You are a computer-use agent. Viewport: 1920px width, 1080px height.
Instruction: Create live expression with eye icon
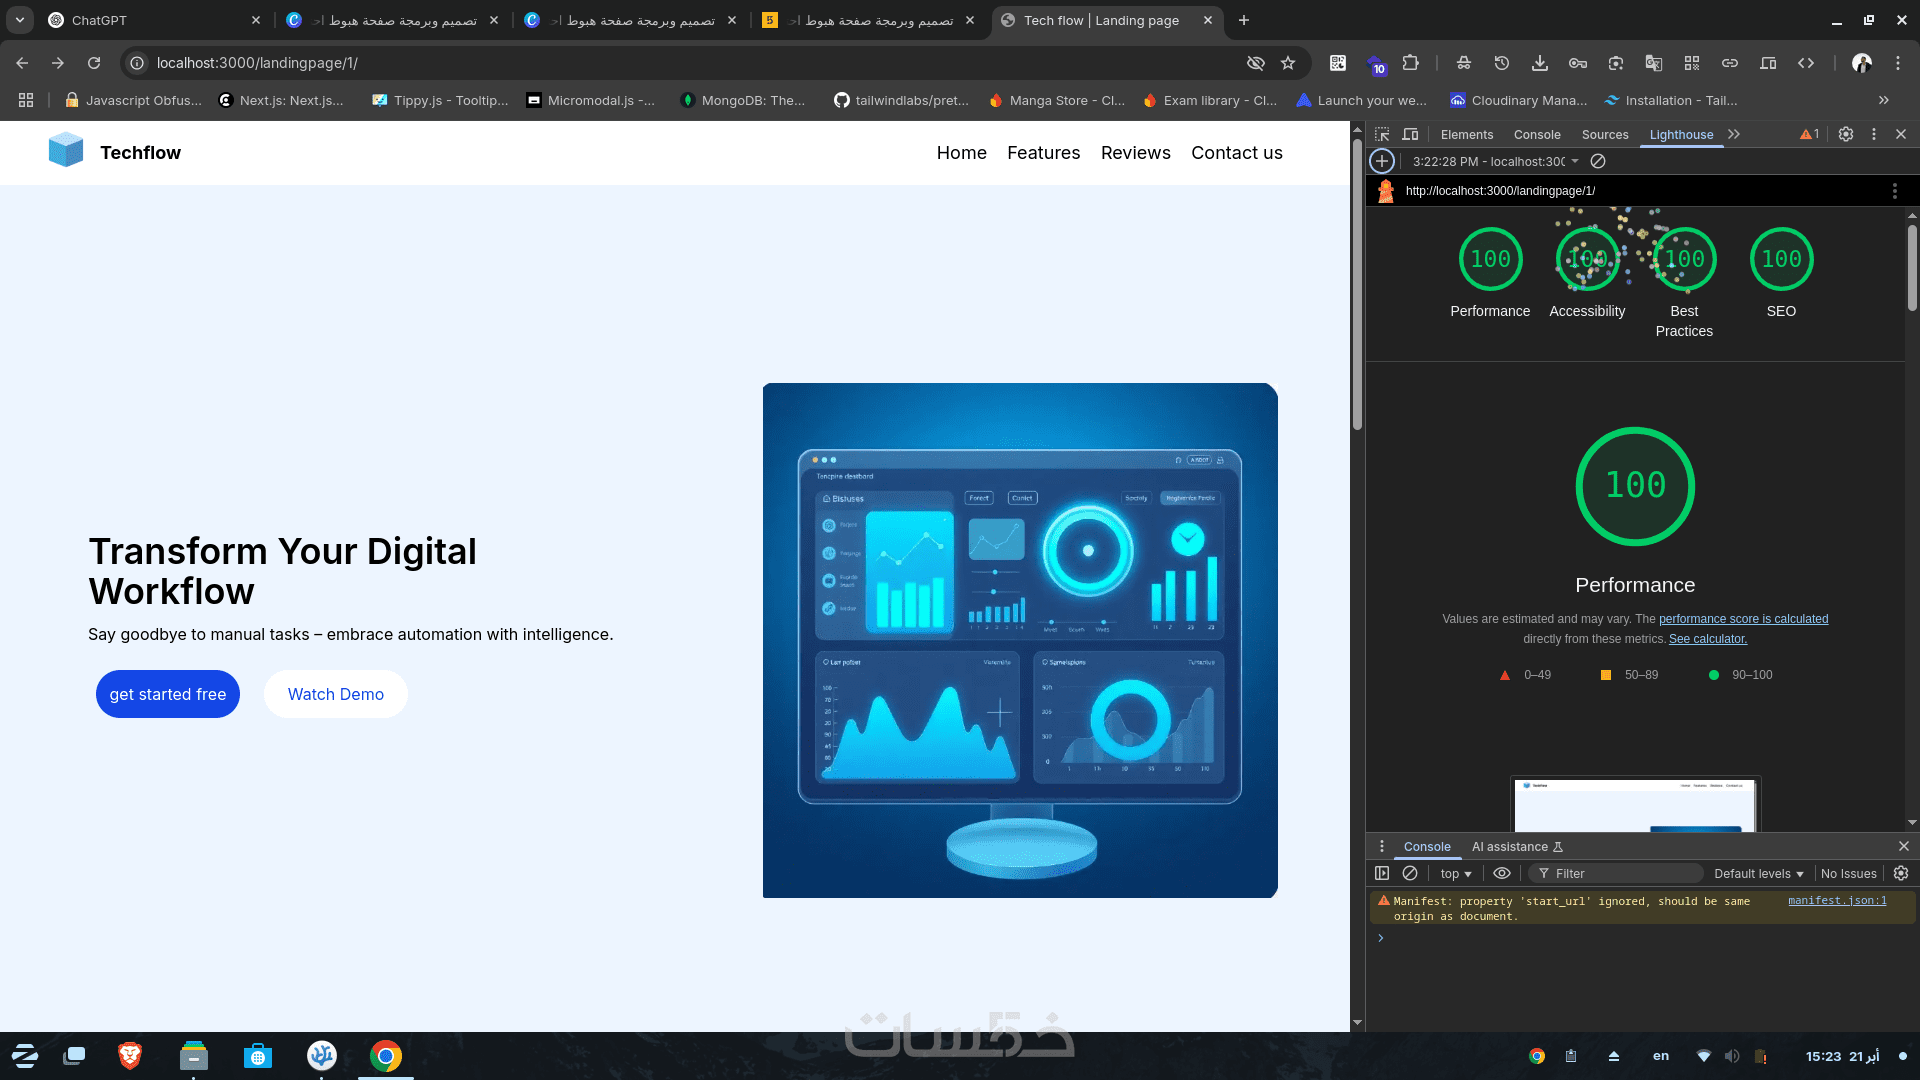click(1502, 874)
